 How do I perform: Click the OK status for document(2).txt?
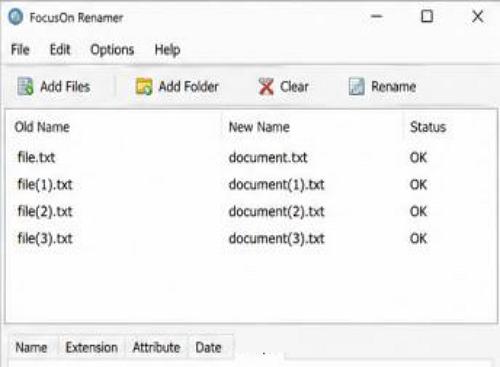[418, 211]
